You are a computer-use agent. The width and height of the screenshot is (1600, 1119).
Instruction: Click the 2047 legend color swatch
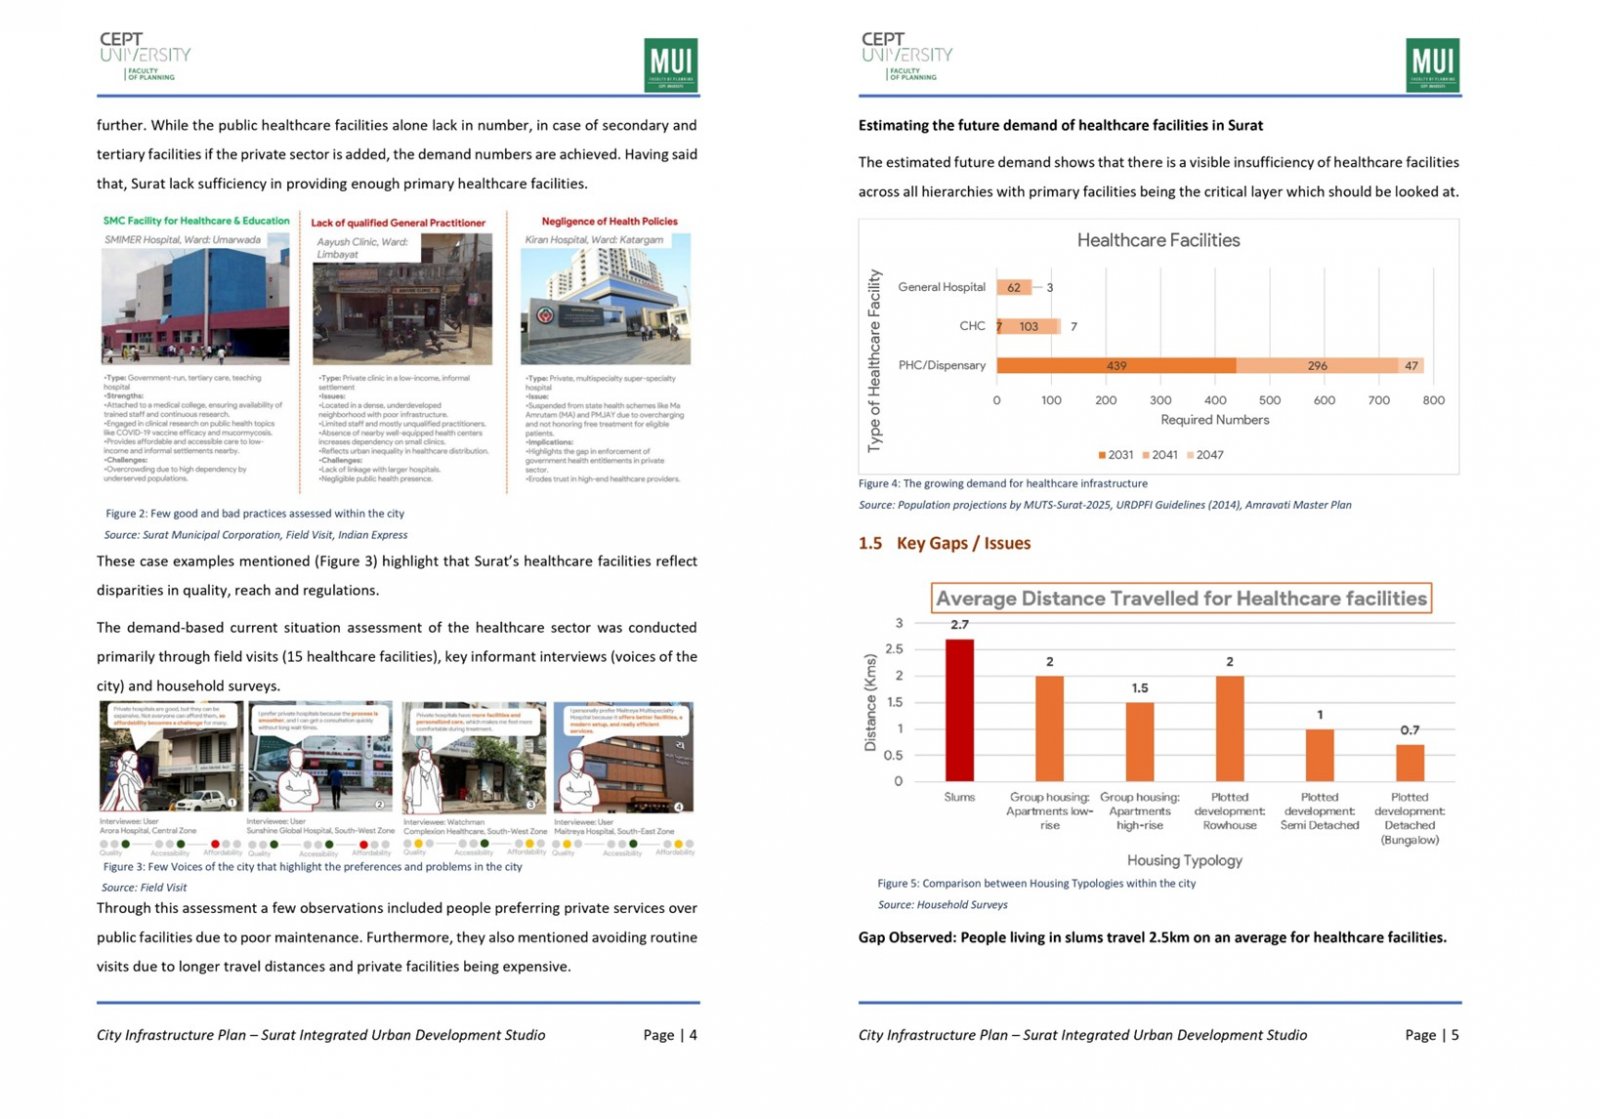click(1190, 455)
